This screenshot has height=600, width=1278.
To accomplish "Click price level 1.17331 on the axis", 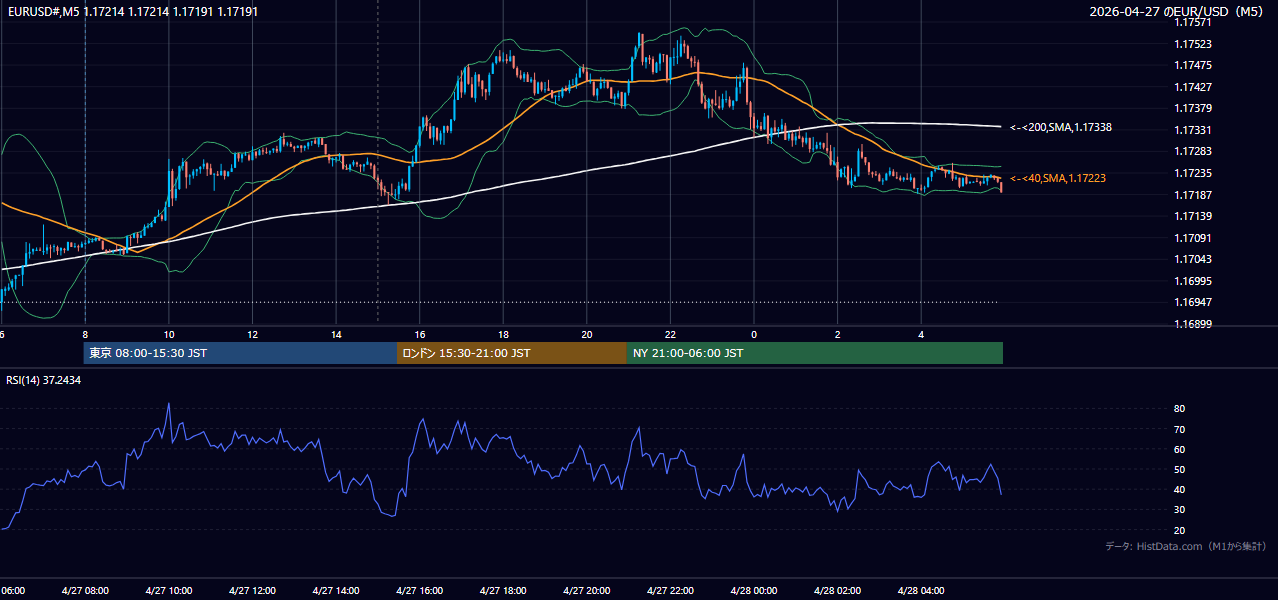I will point(1192,130).
